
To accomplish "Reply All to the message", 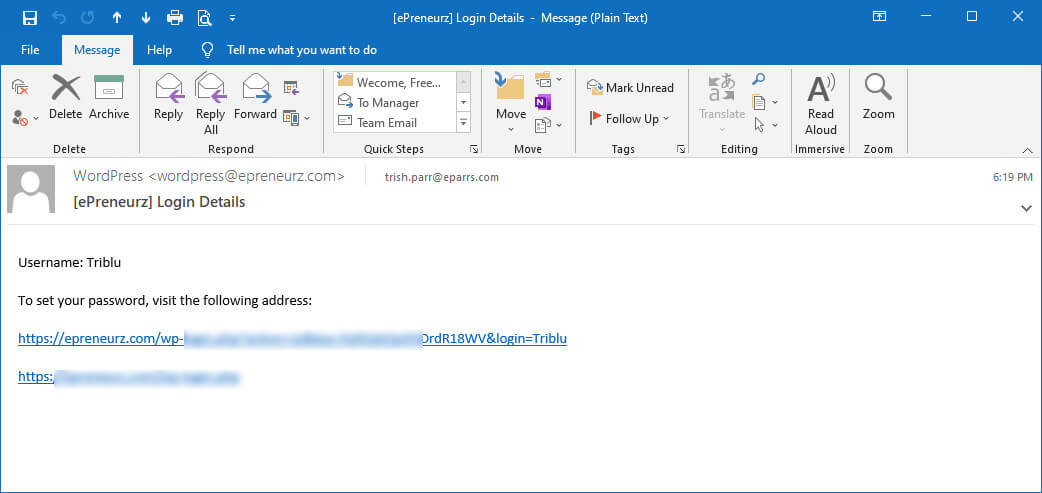I will click(211, 104).
